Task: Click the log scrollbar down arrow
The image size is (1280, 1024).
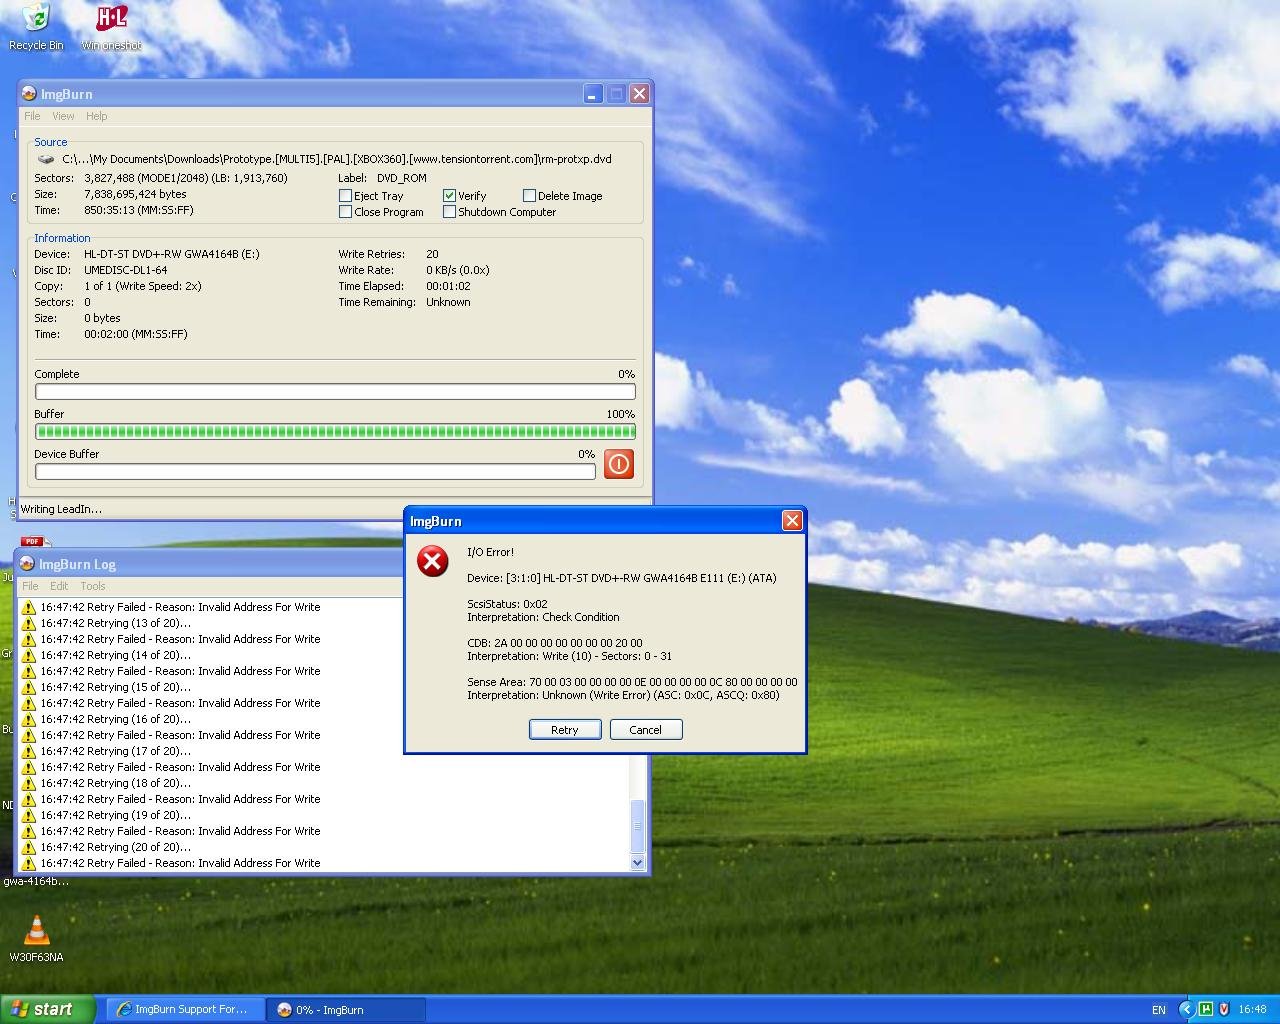Action: coord(638,862)
